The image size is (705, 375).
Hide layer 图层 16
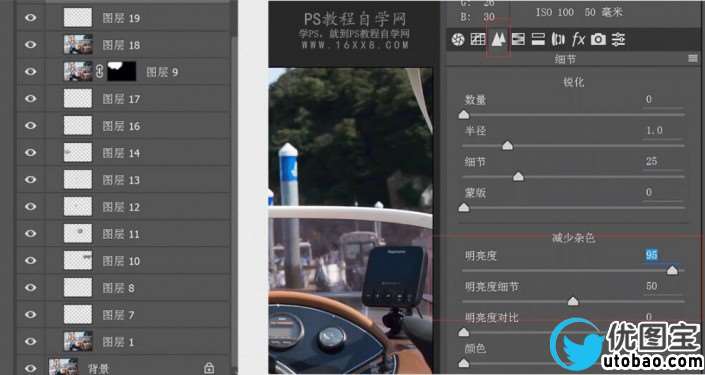30,125
